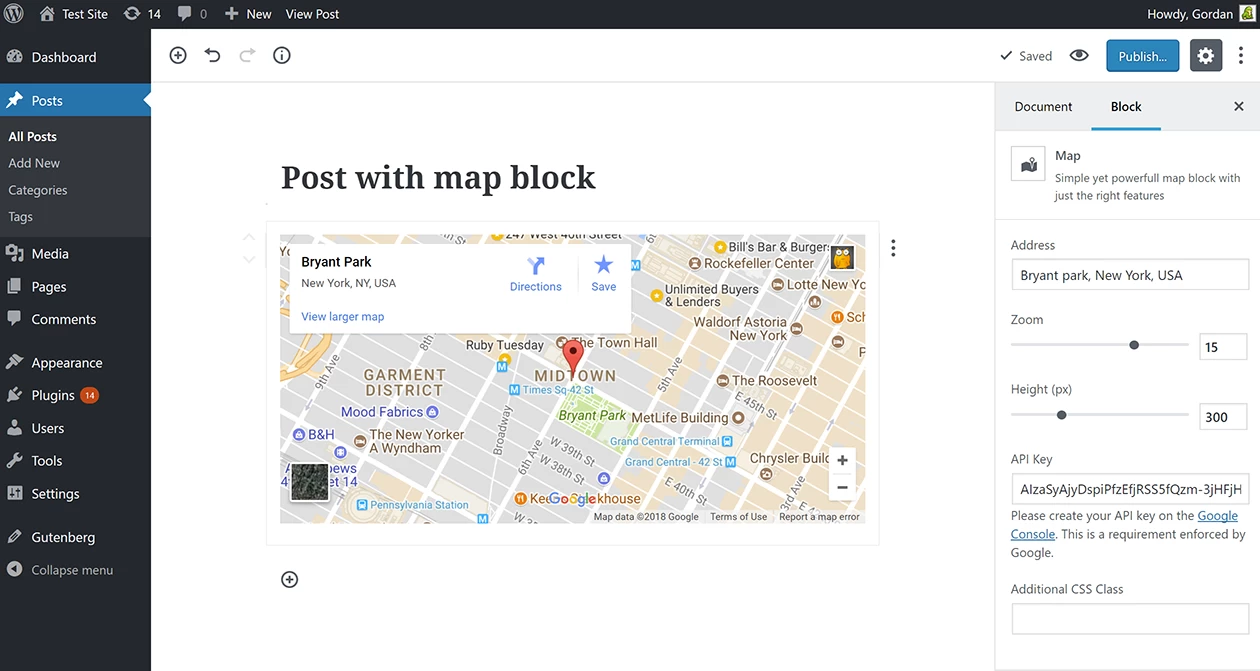Click the Add block toolbar icon
The height and width of the screenshot is (671, 1260).
[x=178, y=56]
